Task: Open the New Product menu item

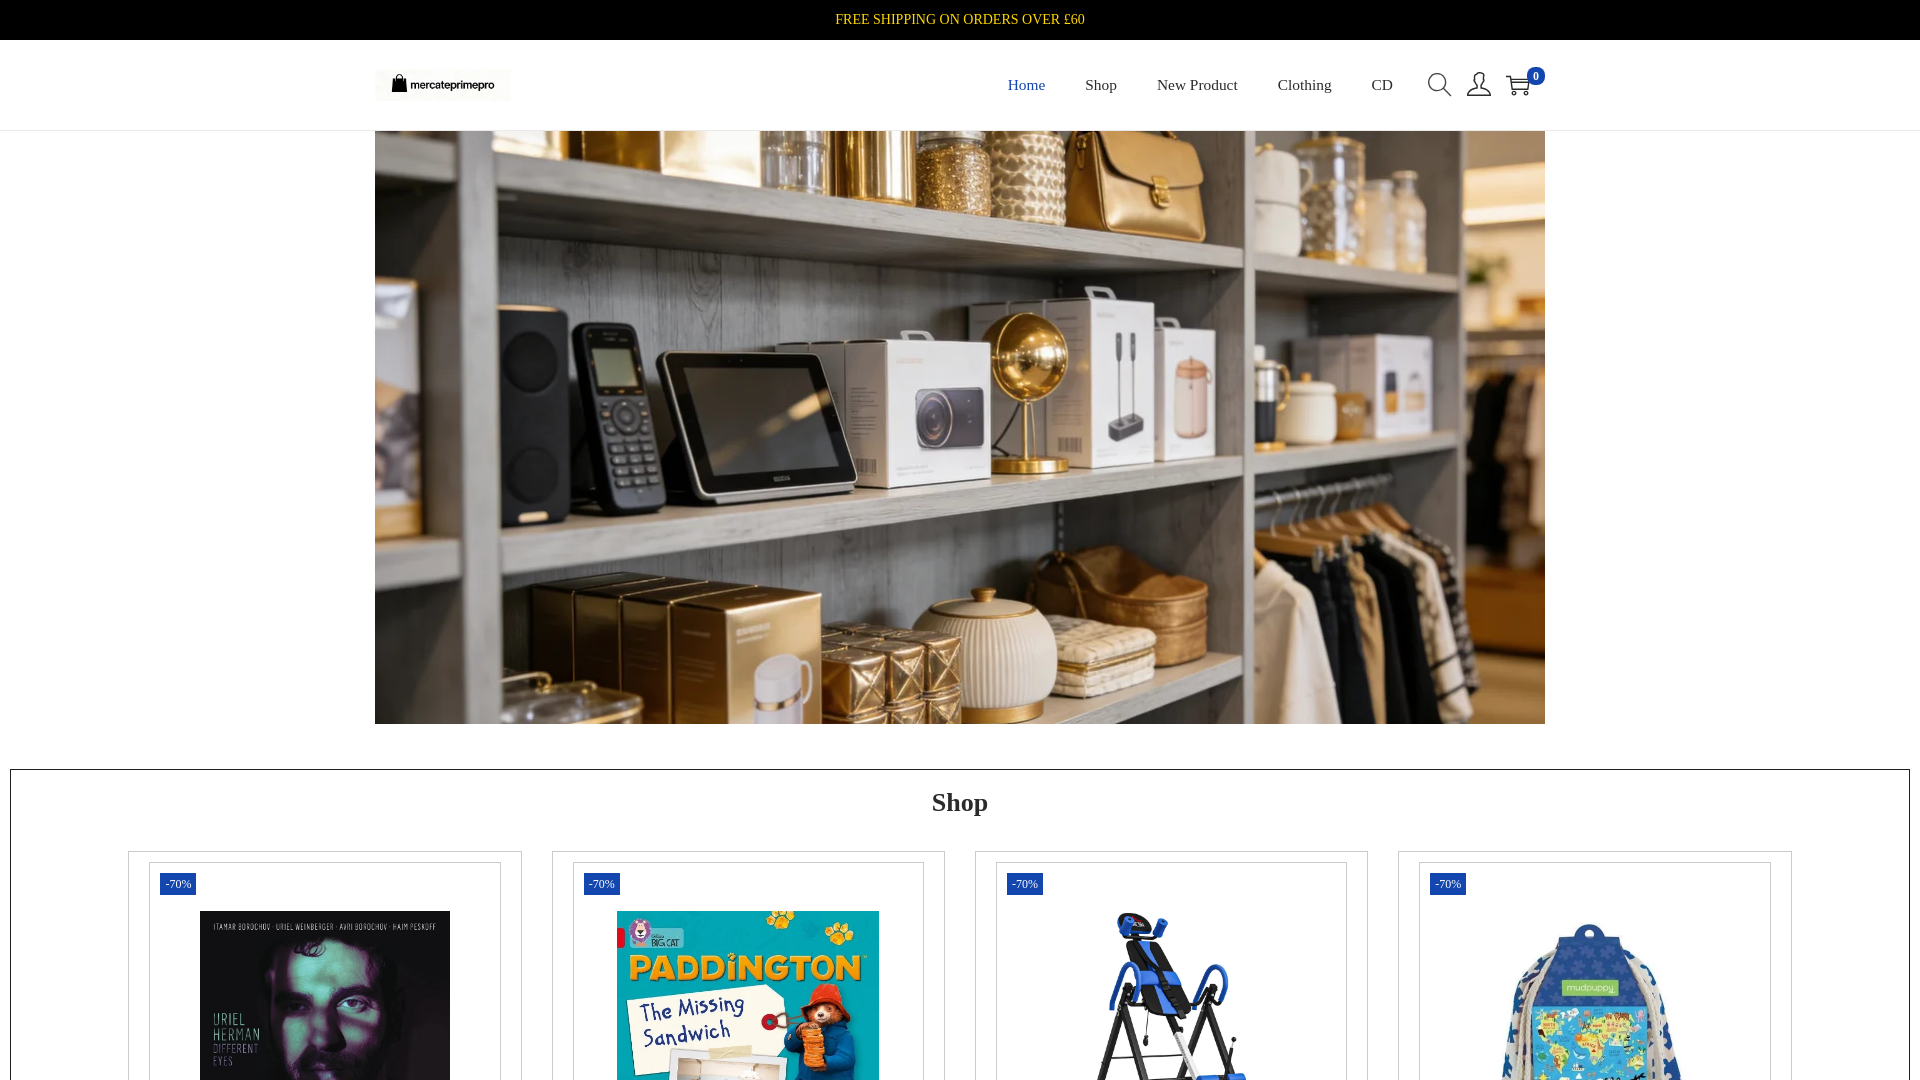Action: (x=1197, y=85)
